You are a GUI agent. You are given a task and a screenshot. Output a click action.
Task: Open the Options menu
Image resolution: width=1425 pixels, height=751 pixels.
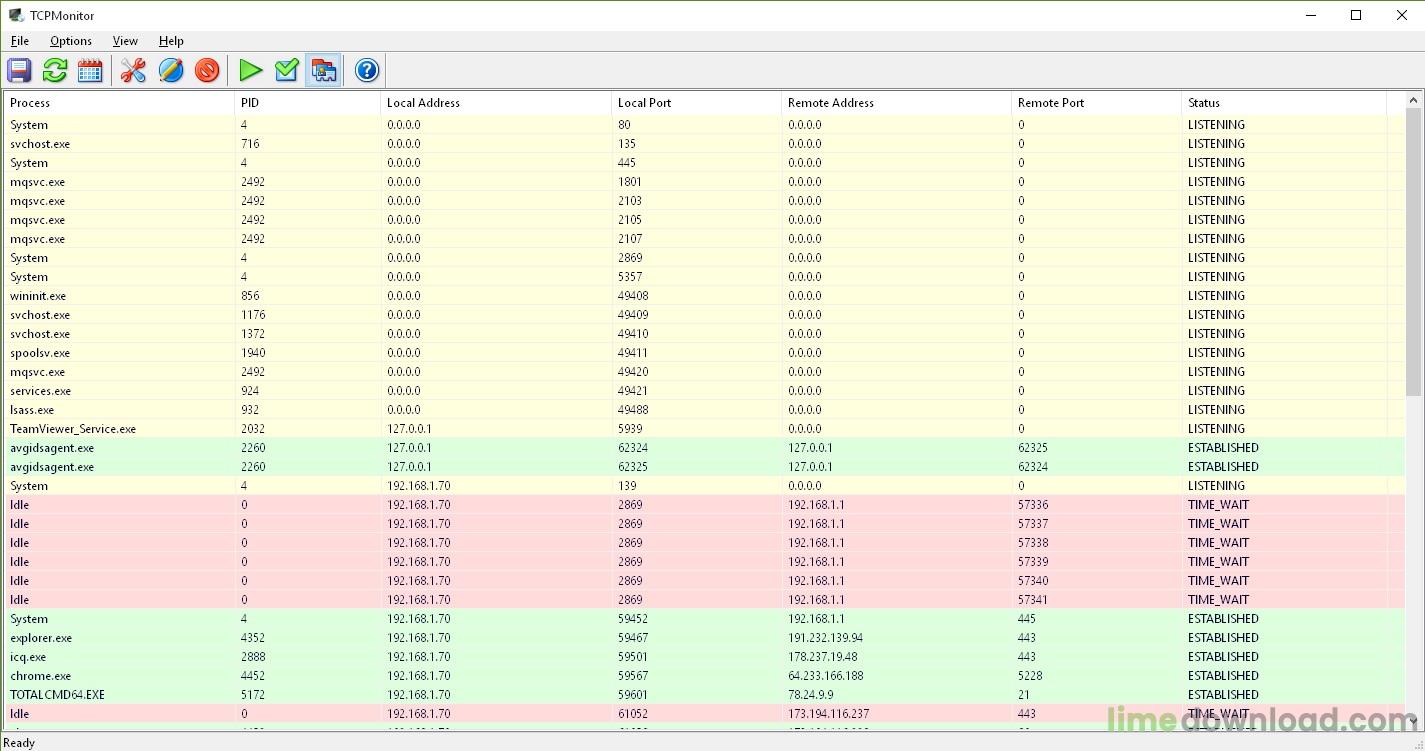click(71, 41)
